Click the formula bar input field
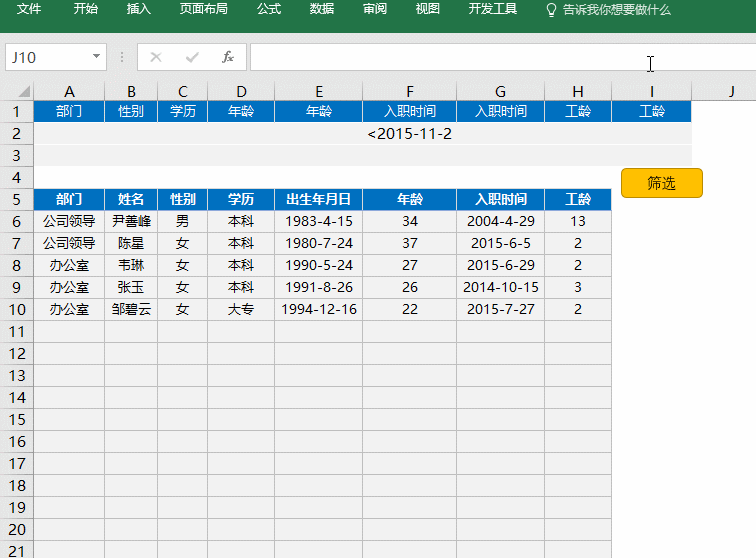The image size is (756, 558). point(500,57)
